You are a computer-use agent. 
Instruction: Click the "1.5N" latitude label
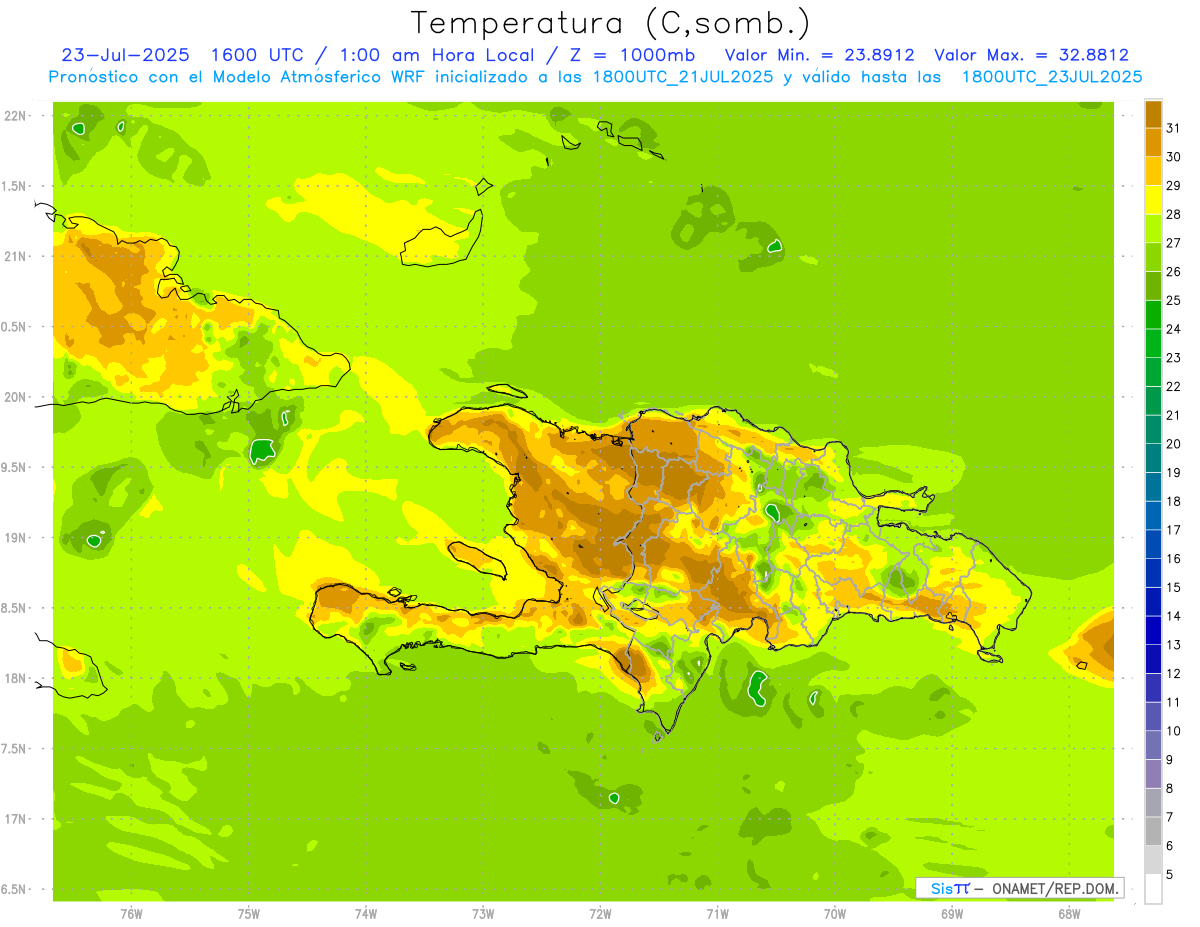pyautogui.click(x=15, y=186)
